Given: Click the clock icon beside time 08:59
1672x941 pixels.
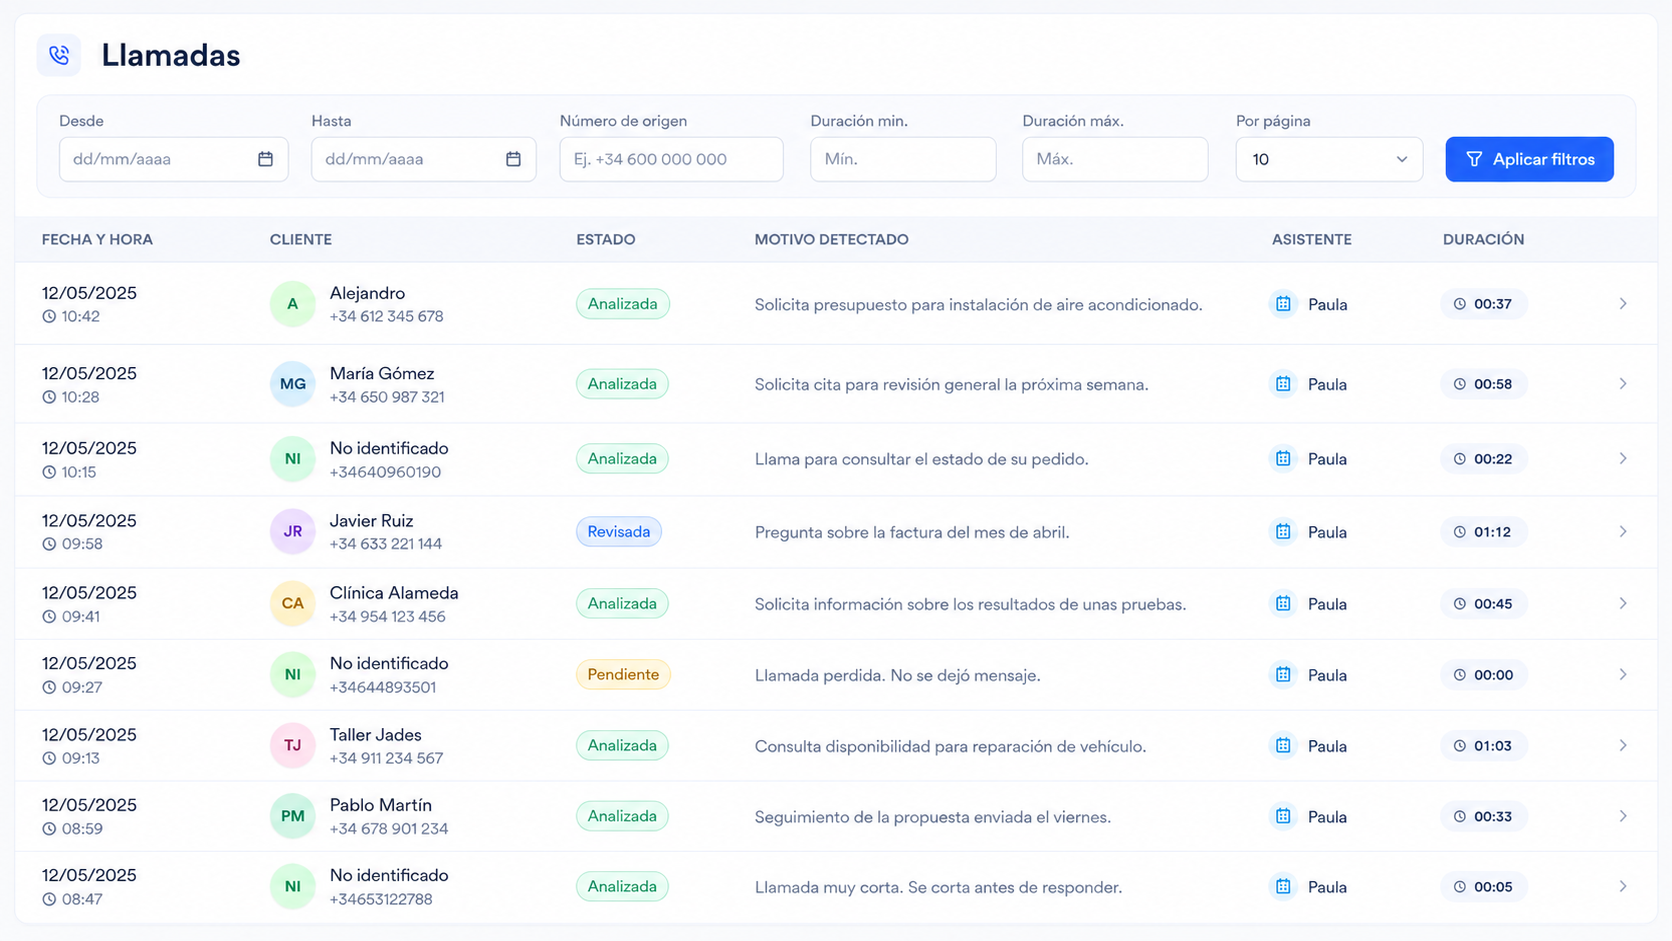Looking at the screenshot, I should 49,829.
